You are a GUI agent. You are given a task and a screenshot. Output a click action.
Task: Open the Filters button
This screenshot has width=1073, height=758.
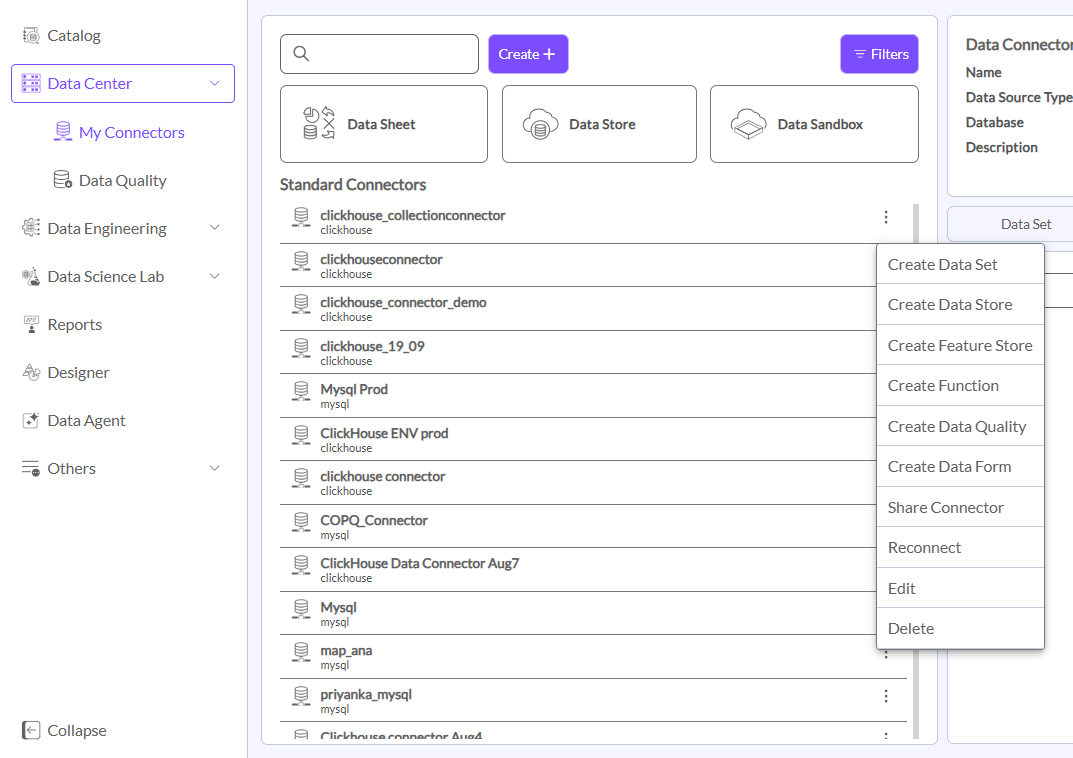pyautogui.click(x=879, y=54)
